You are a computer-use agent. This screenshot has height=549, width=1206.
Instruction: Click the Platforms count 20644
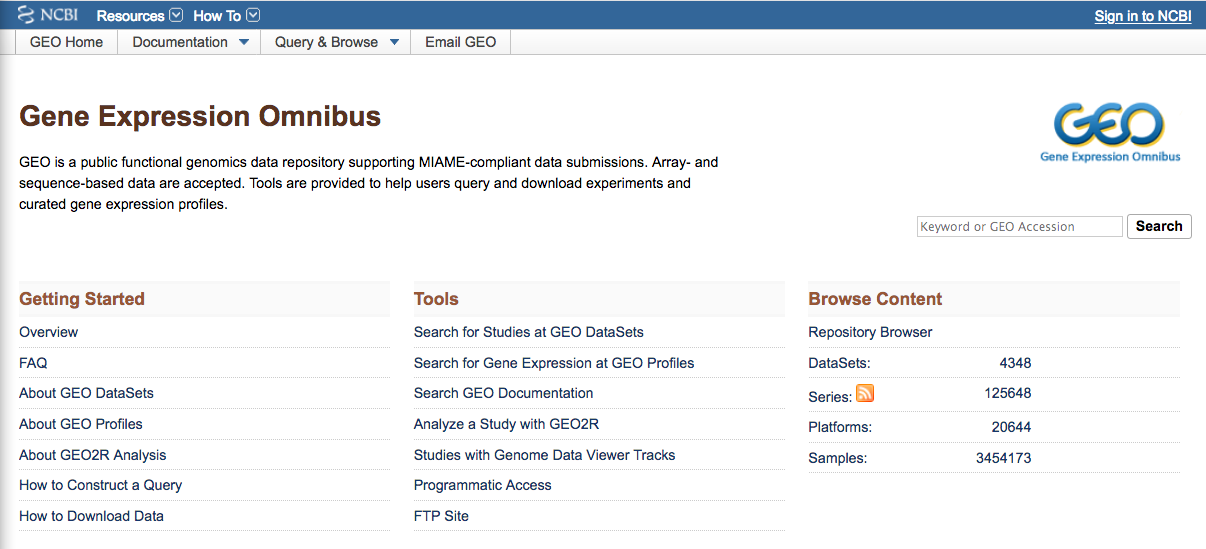(1012, 427)
